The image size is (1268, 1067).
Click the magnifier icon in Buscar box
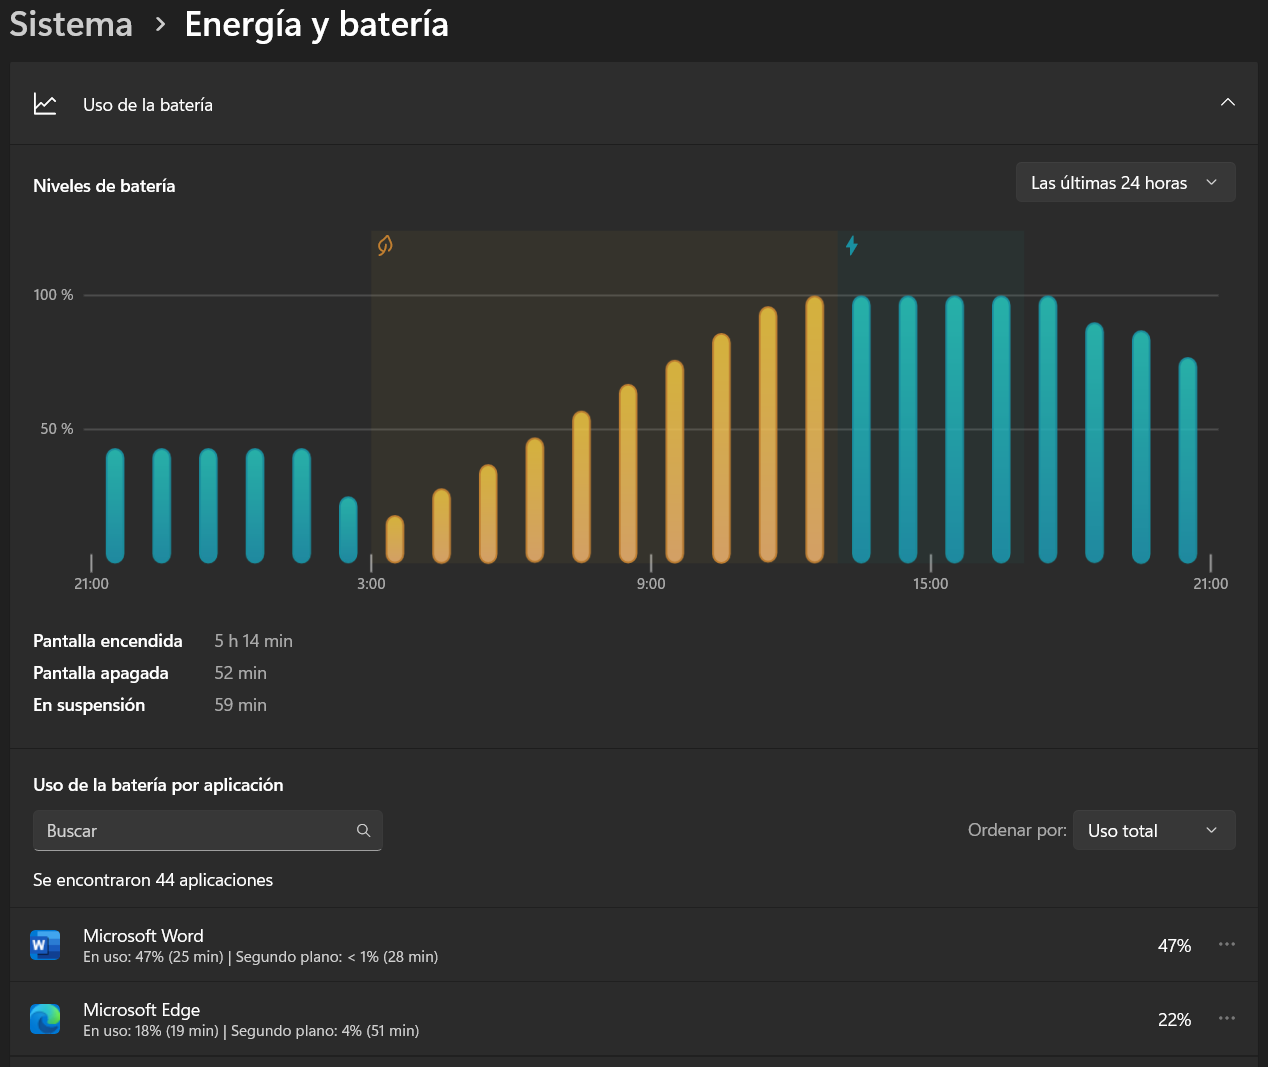(x=363, y=830)
